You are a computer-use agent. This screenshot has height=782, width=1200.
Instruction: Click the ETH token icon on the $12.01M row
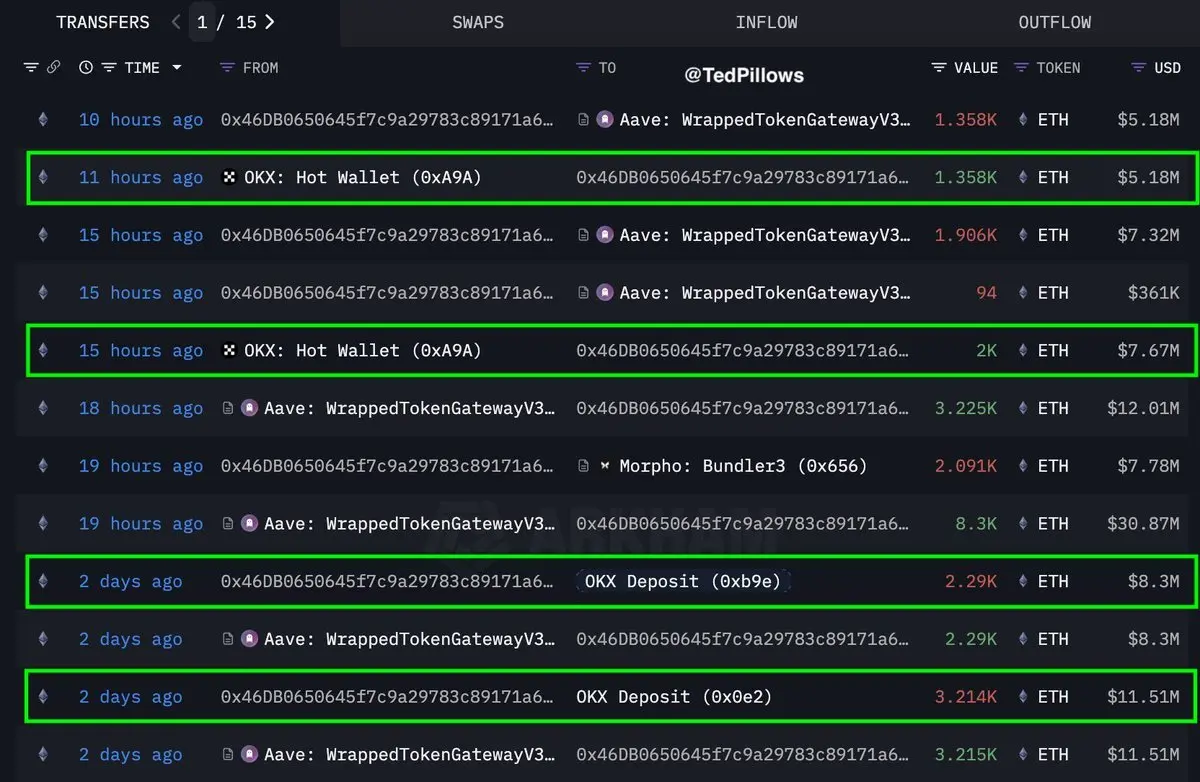pos(1023,409)
